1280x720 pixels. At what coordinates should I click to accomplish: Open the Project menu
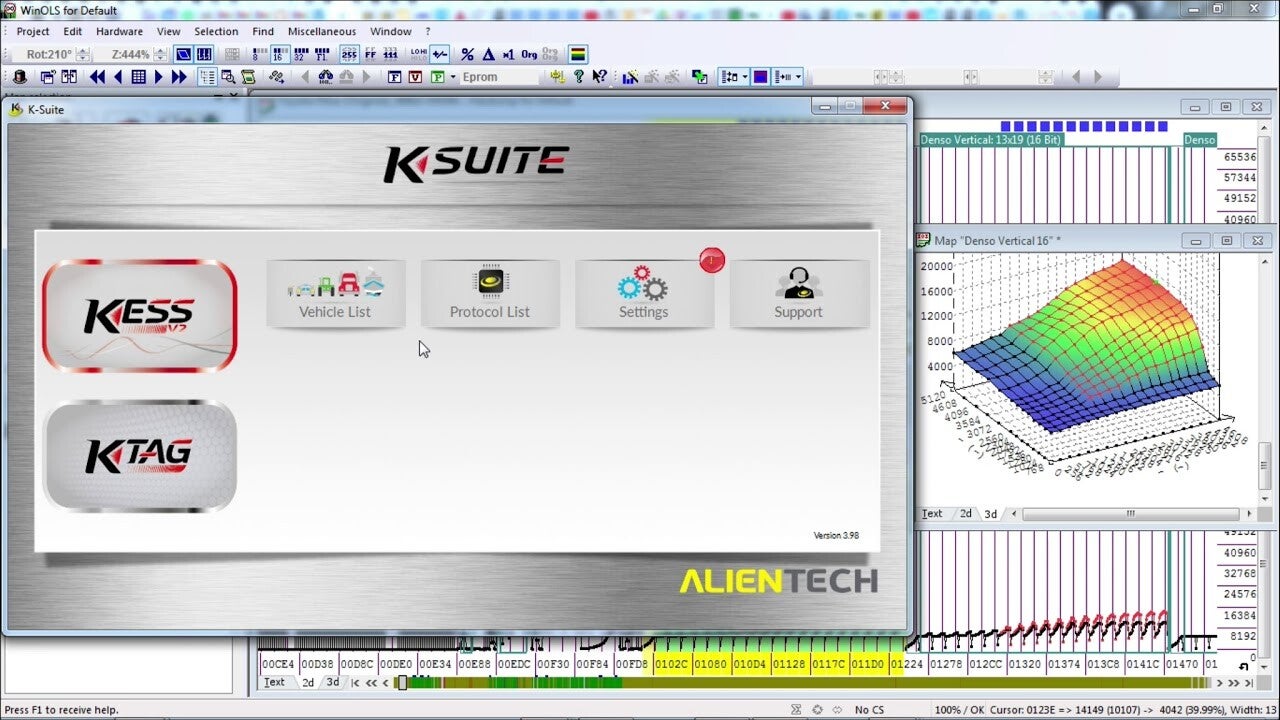click(x=33, y=31)
